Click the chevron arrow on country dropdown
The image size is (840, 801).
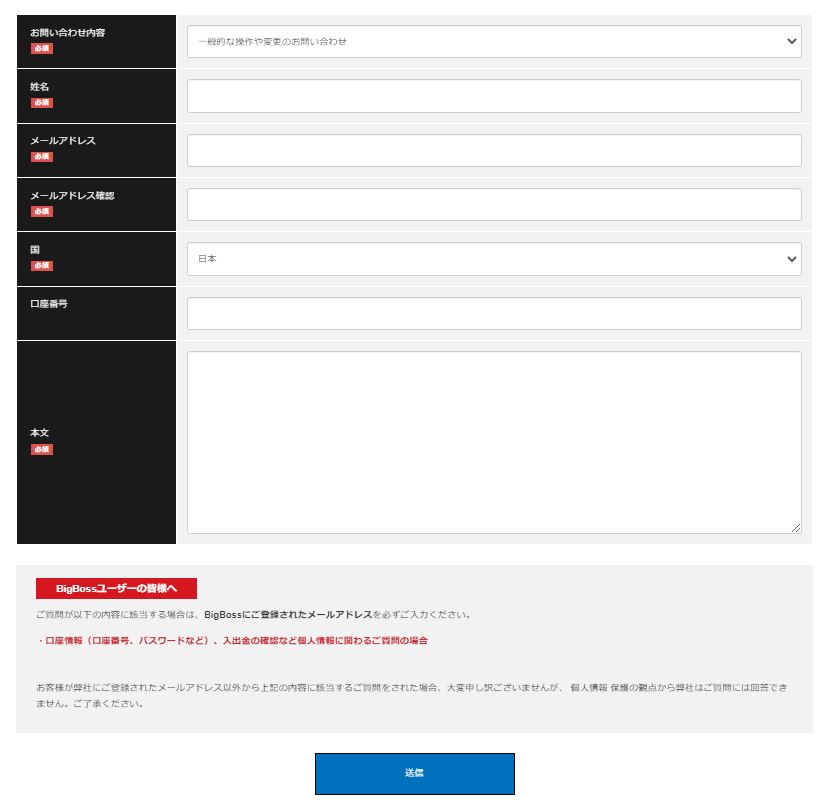point(790,259)
